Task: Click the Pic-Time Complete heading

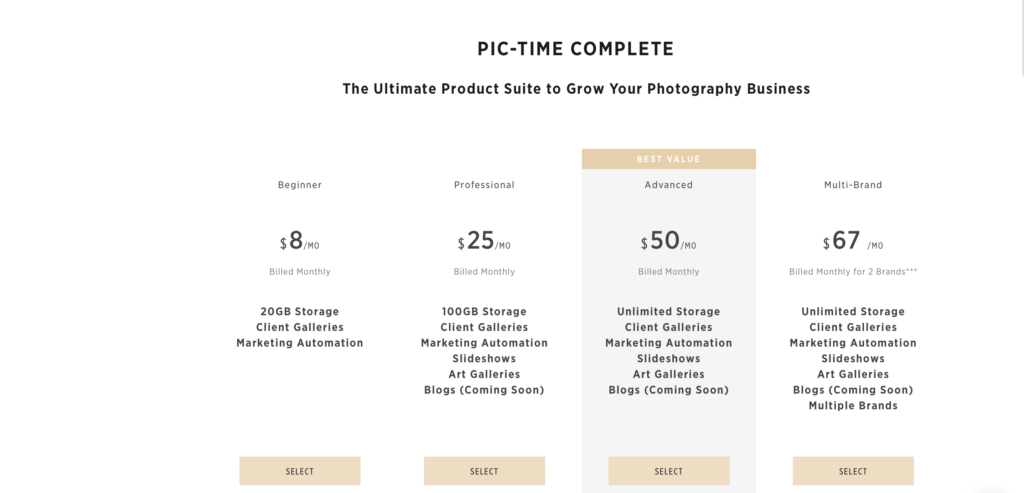Action: 575,49
